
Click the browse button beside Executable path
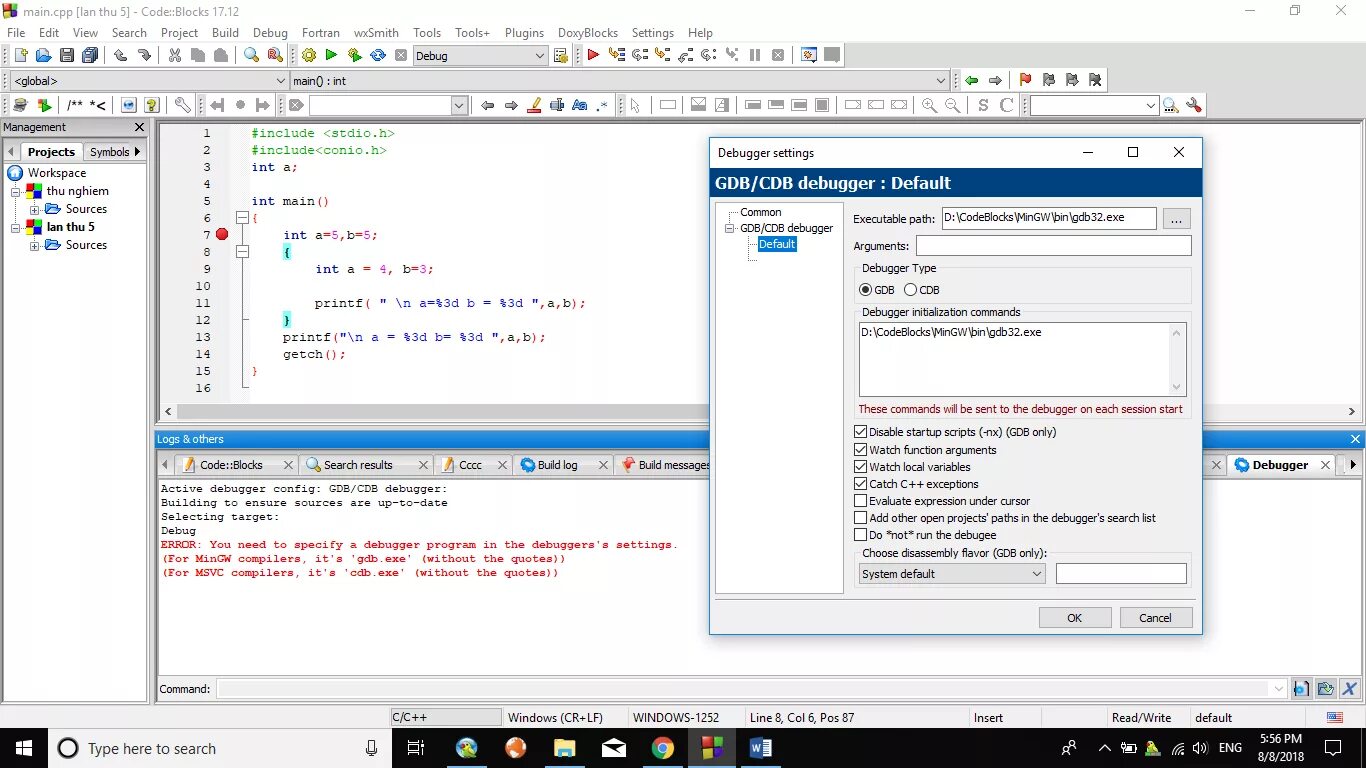[1176, 218]
